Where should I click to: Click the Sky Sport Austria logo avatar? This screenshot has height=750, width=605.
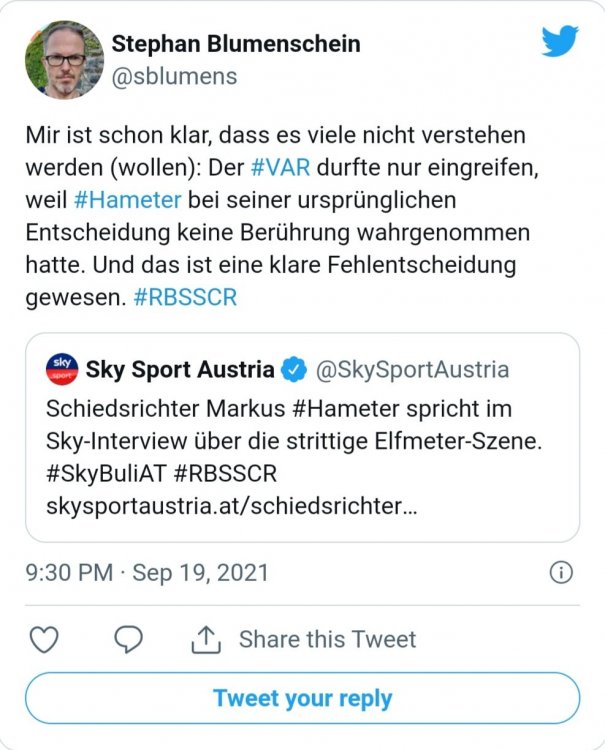pos(62,369)
